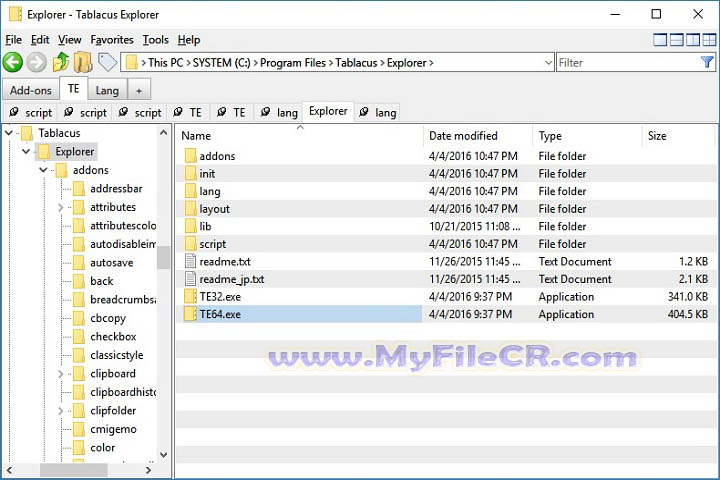This screenshot has width=720, height=480.
Task: Click the Tablacus Explorer title bar icon
Action: click(x=15, y=14)
